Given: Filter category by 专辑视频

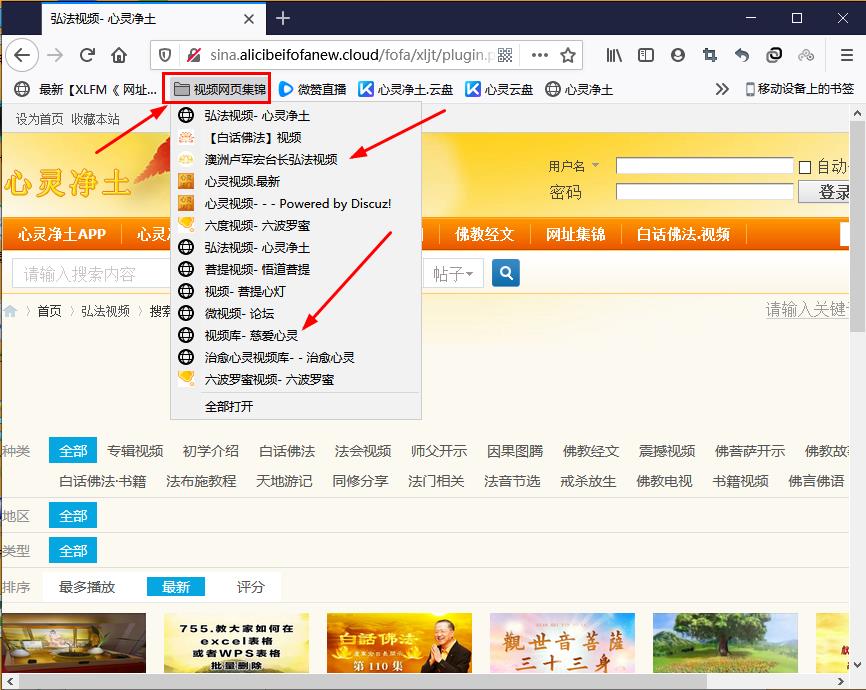Looking at the screenshot, I should tap(135, 451).
